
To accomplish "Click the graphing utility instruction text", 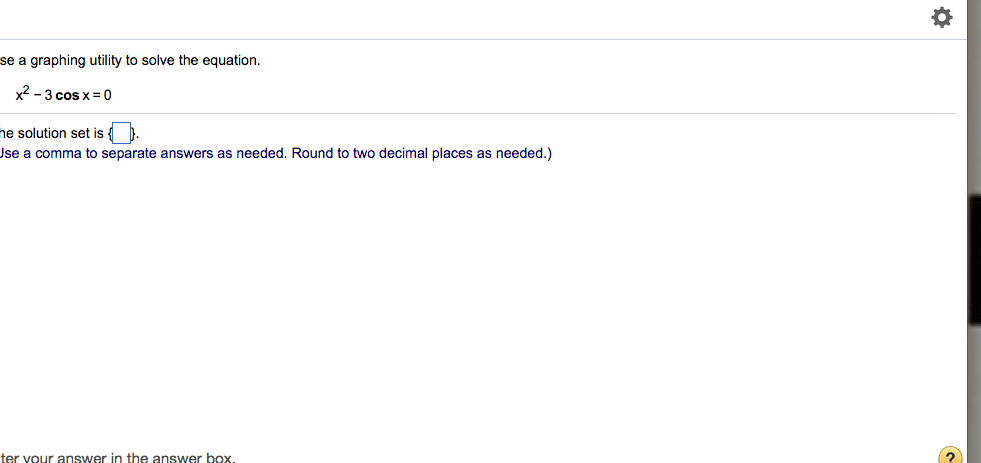I will 130,61.
